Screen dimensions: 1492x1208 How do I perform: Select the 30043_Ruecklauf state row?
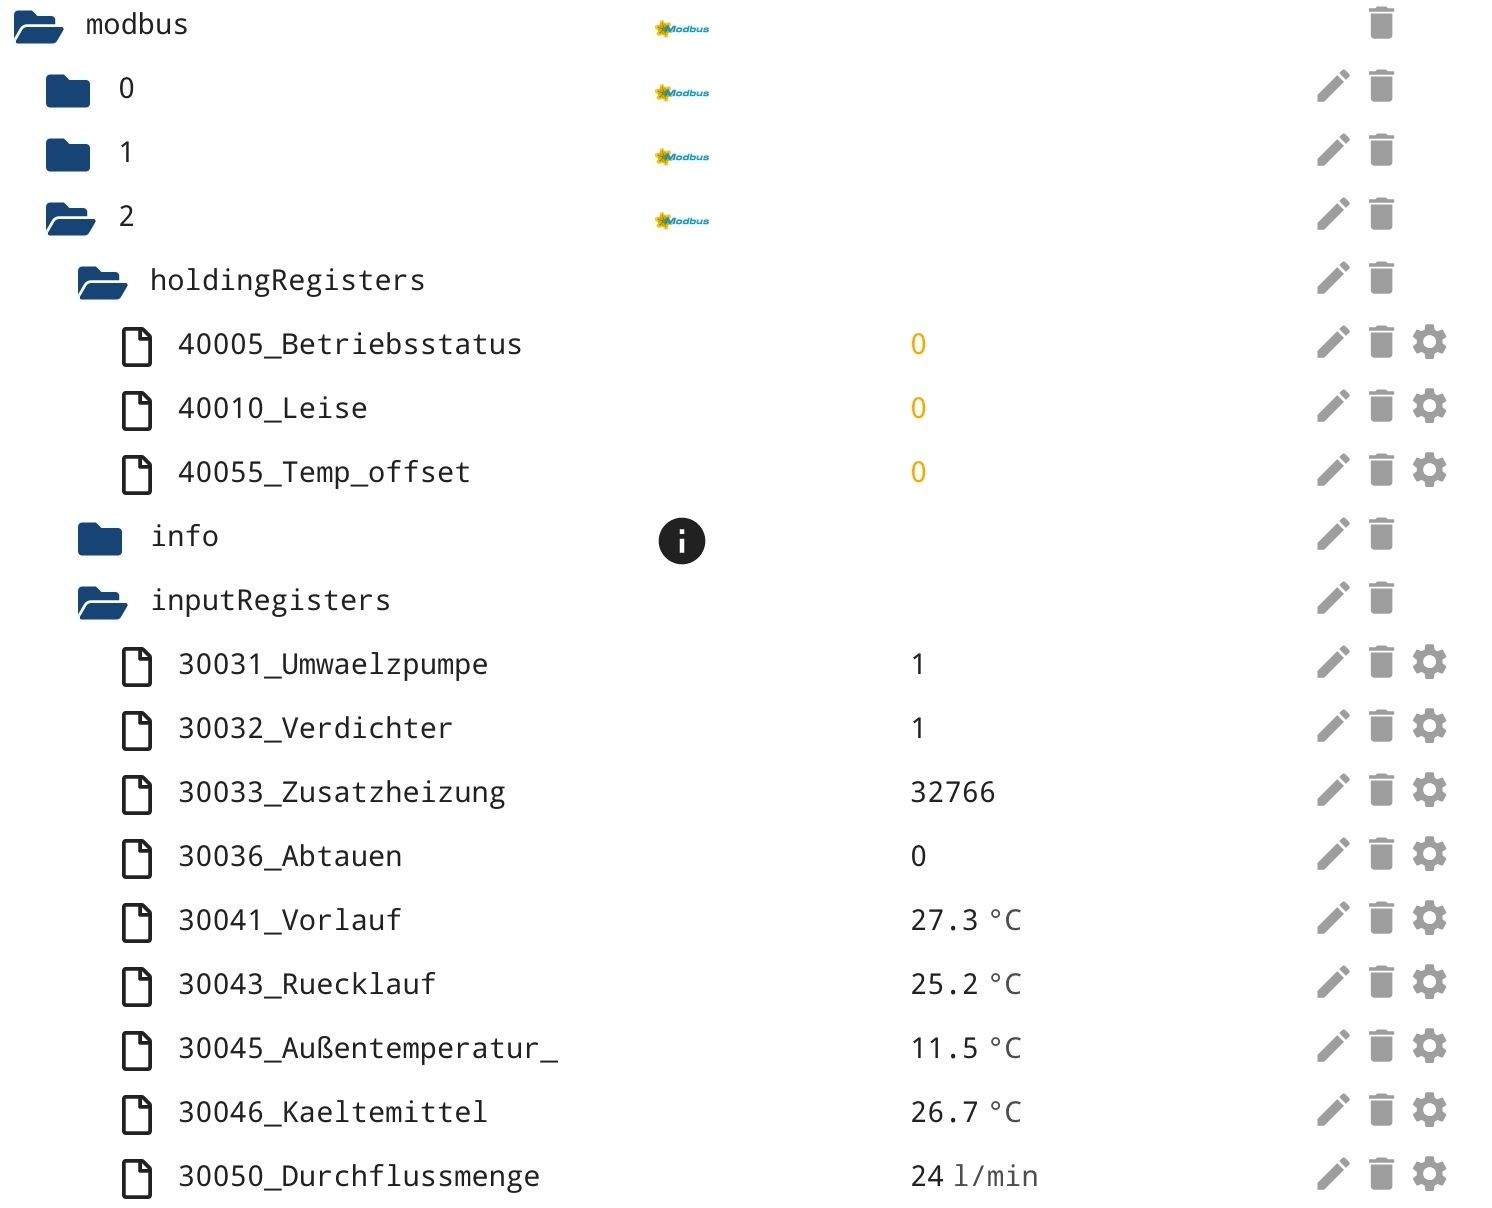coord(306,984)
